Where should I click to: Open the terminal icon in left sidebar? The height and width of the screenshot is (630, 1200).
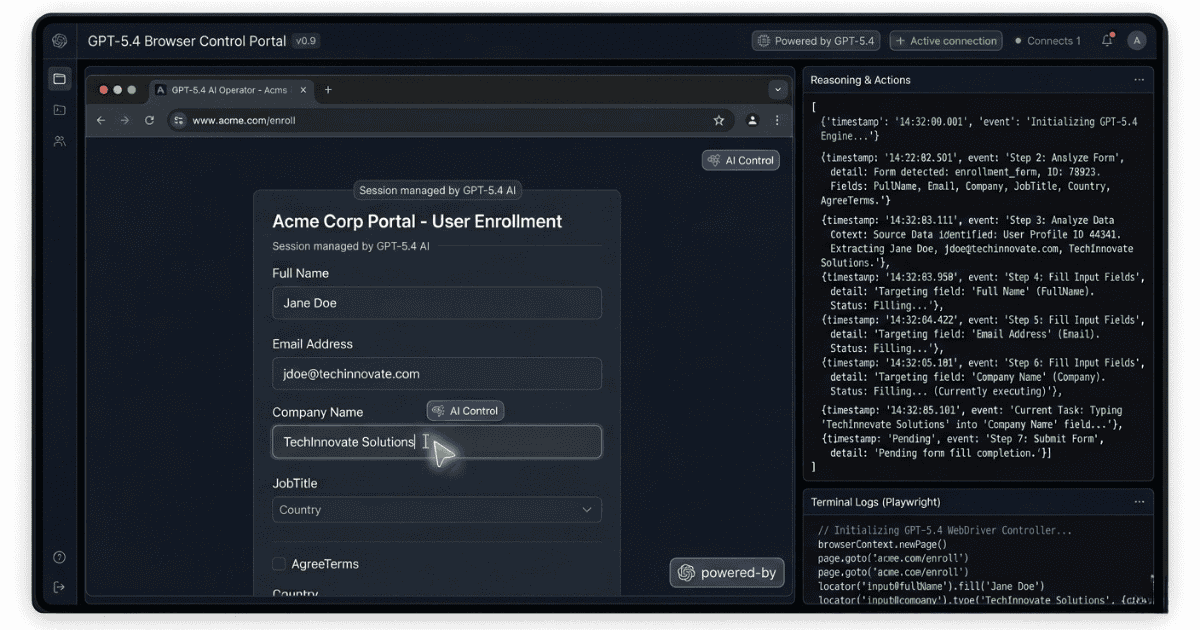click(59, 110)
